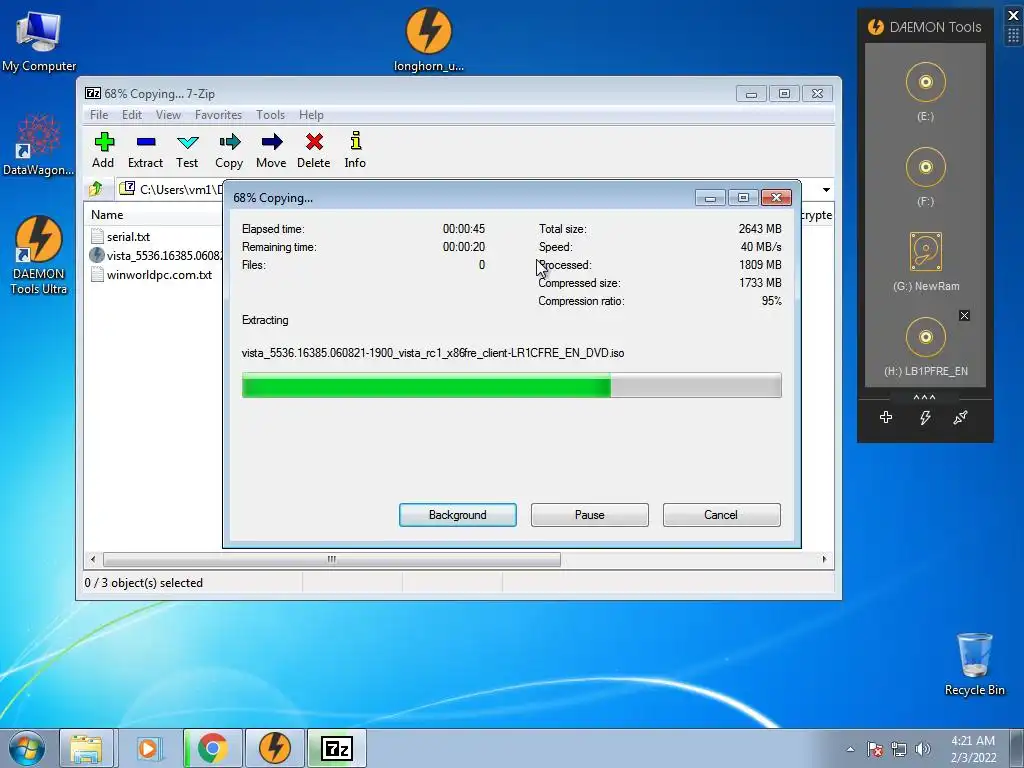Select the vista_5536 ISO file in the list

pyautogui.click(x=157, y=255)
